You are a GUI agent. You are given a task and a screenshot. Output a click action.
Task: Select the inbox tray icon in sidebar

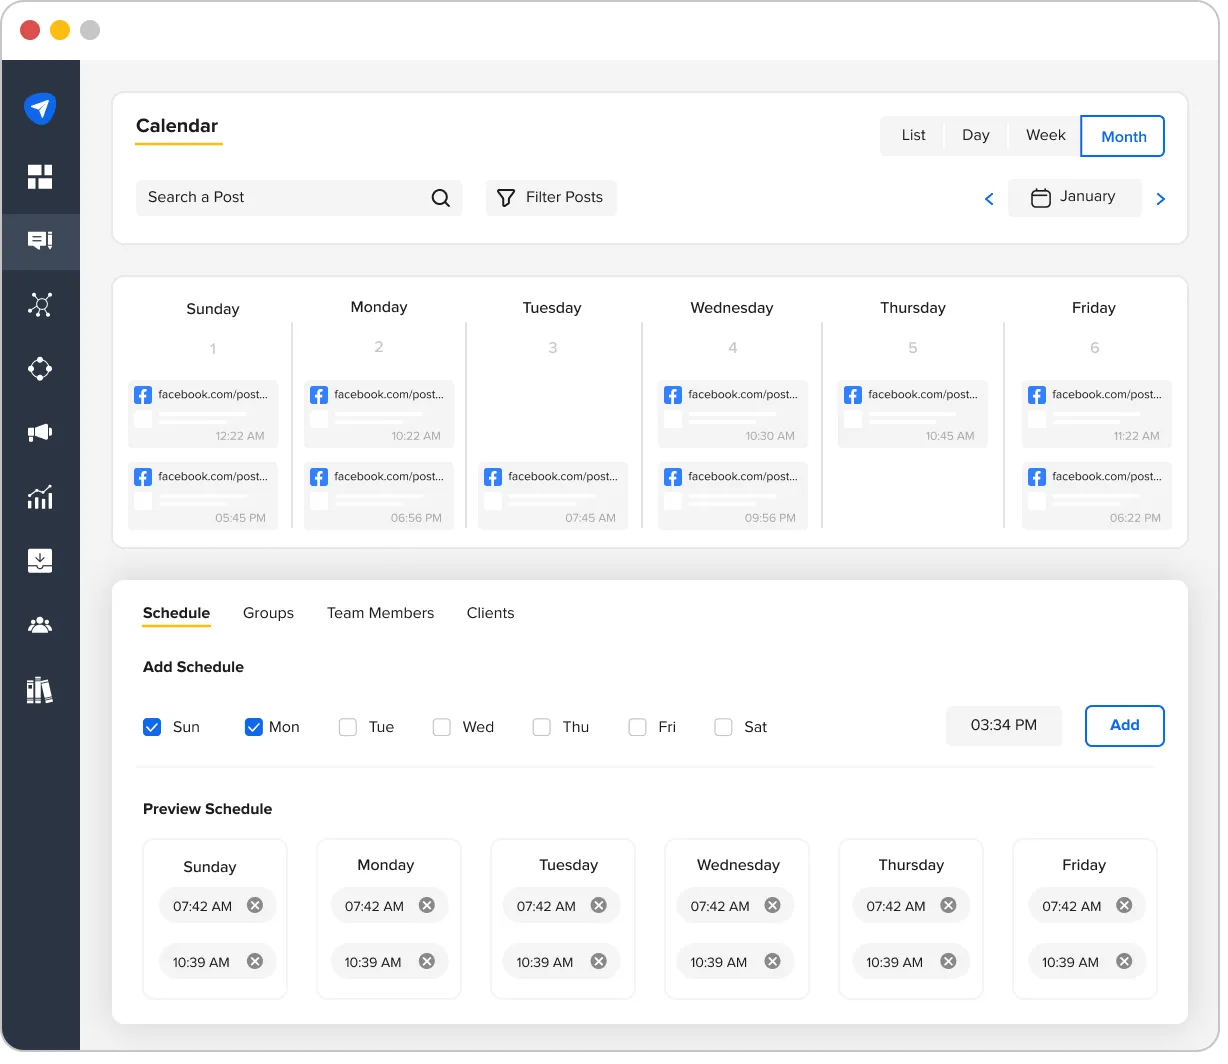pyautogui.click(x=40, y=561)
